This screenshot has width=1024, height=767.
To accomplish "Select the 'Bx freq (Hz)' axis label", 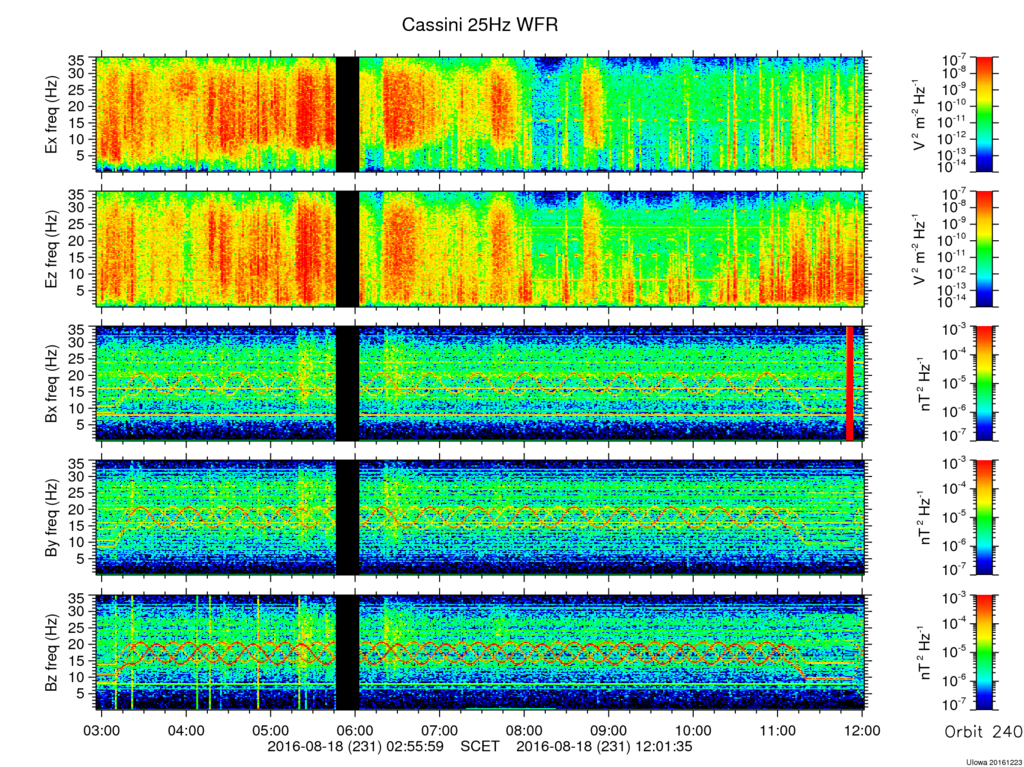I will click(52, 384).
